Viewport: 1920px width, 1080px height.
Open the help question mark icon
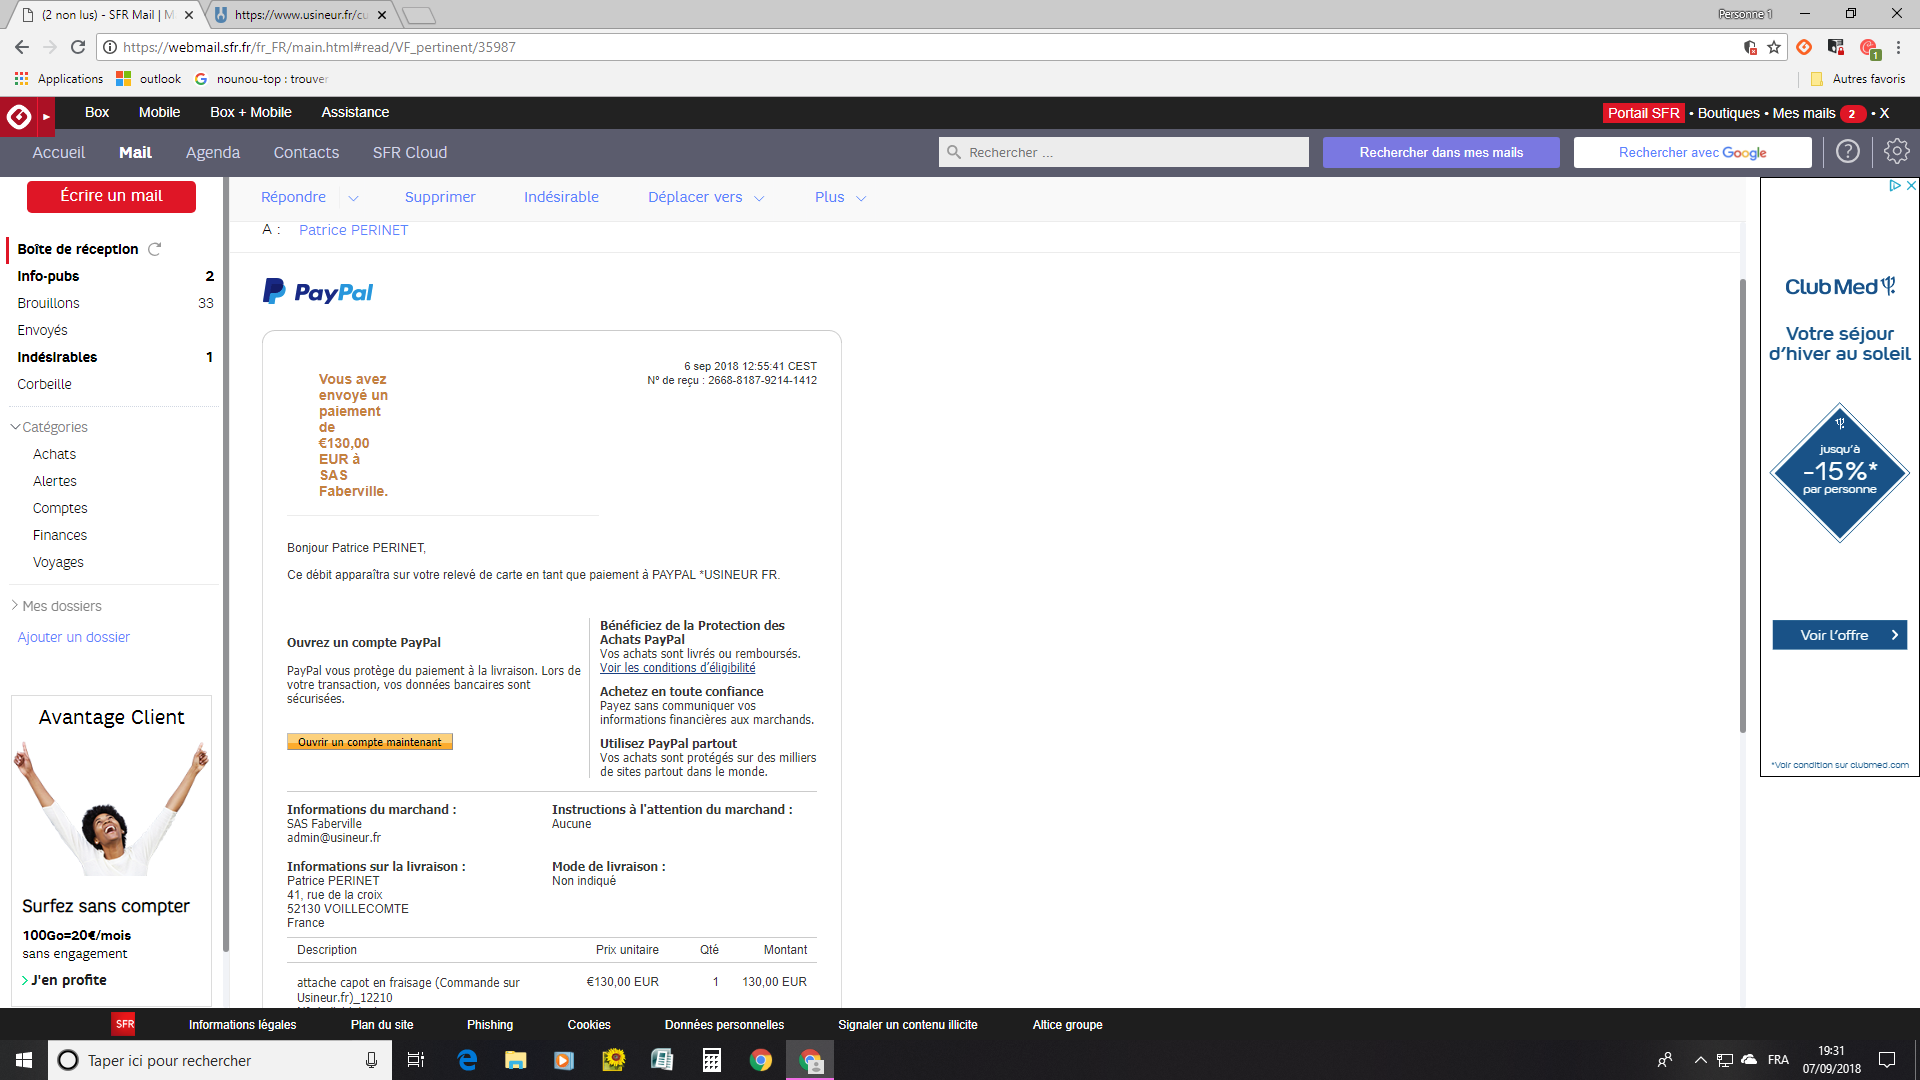tap(1848, 152)
